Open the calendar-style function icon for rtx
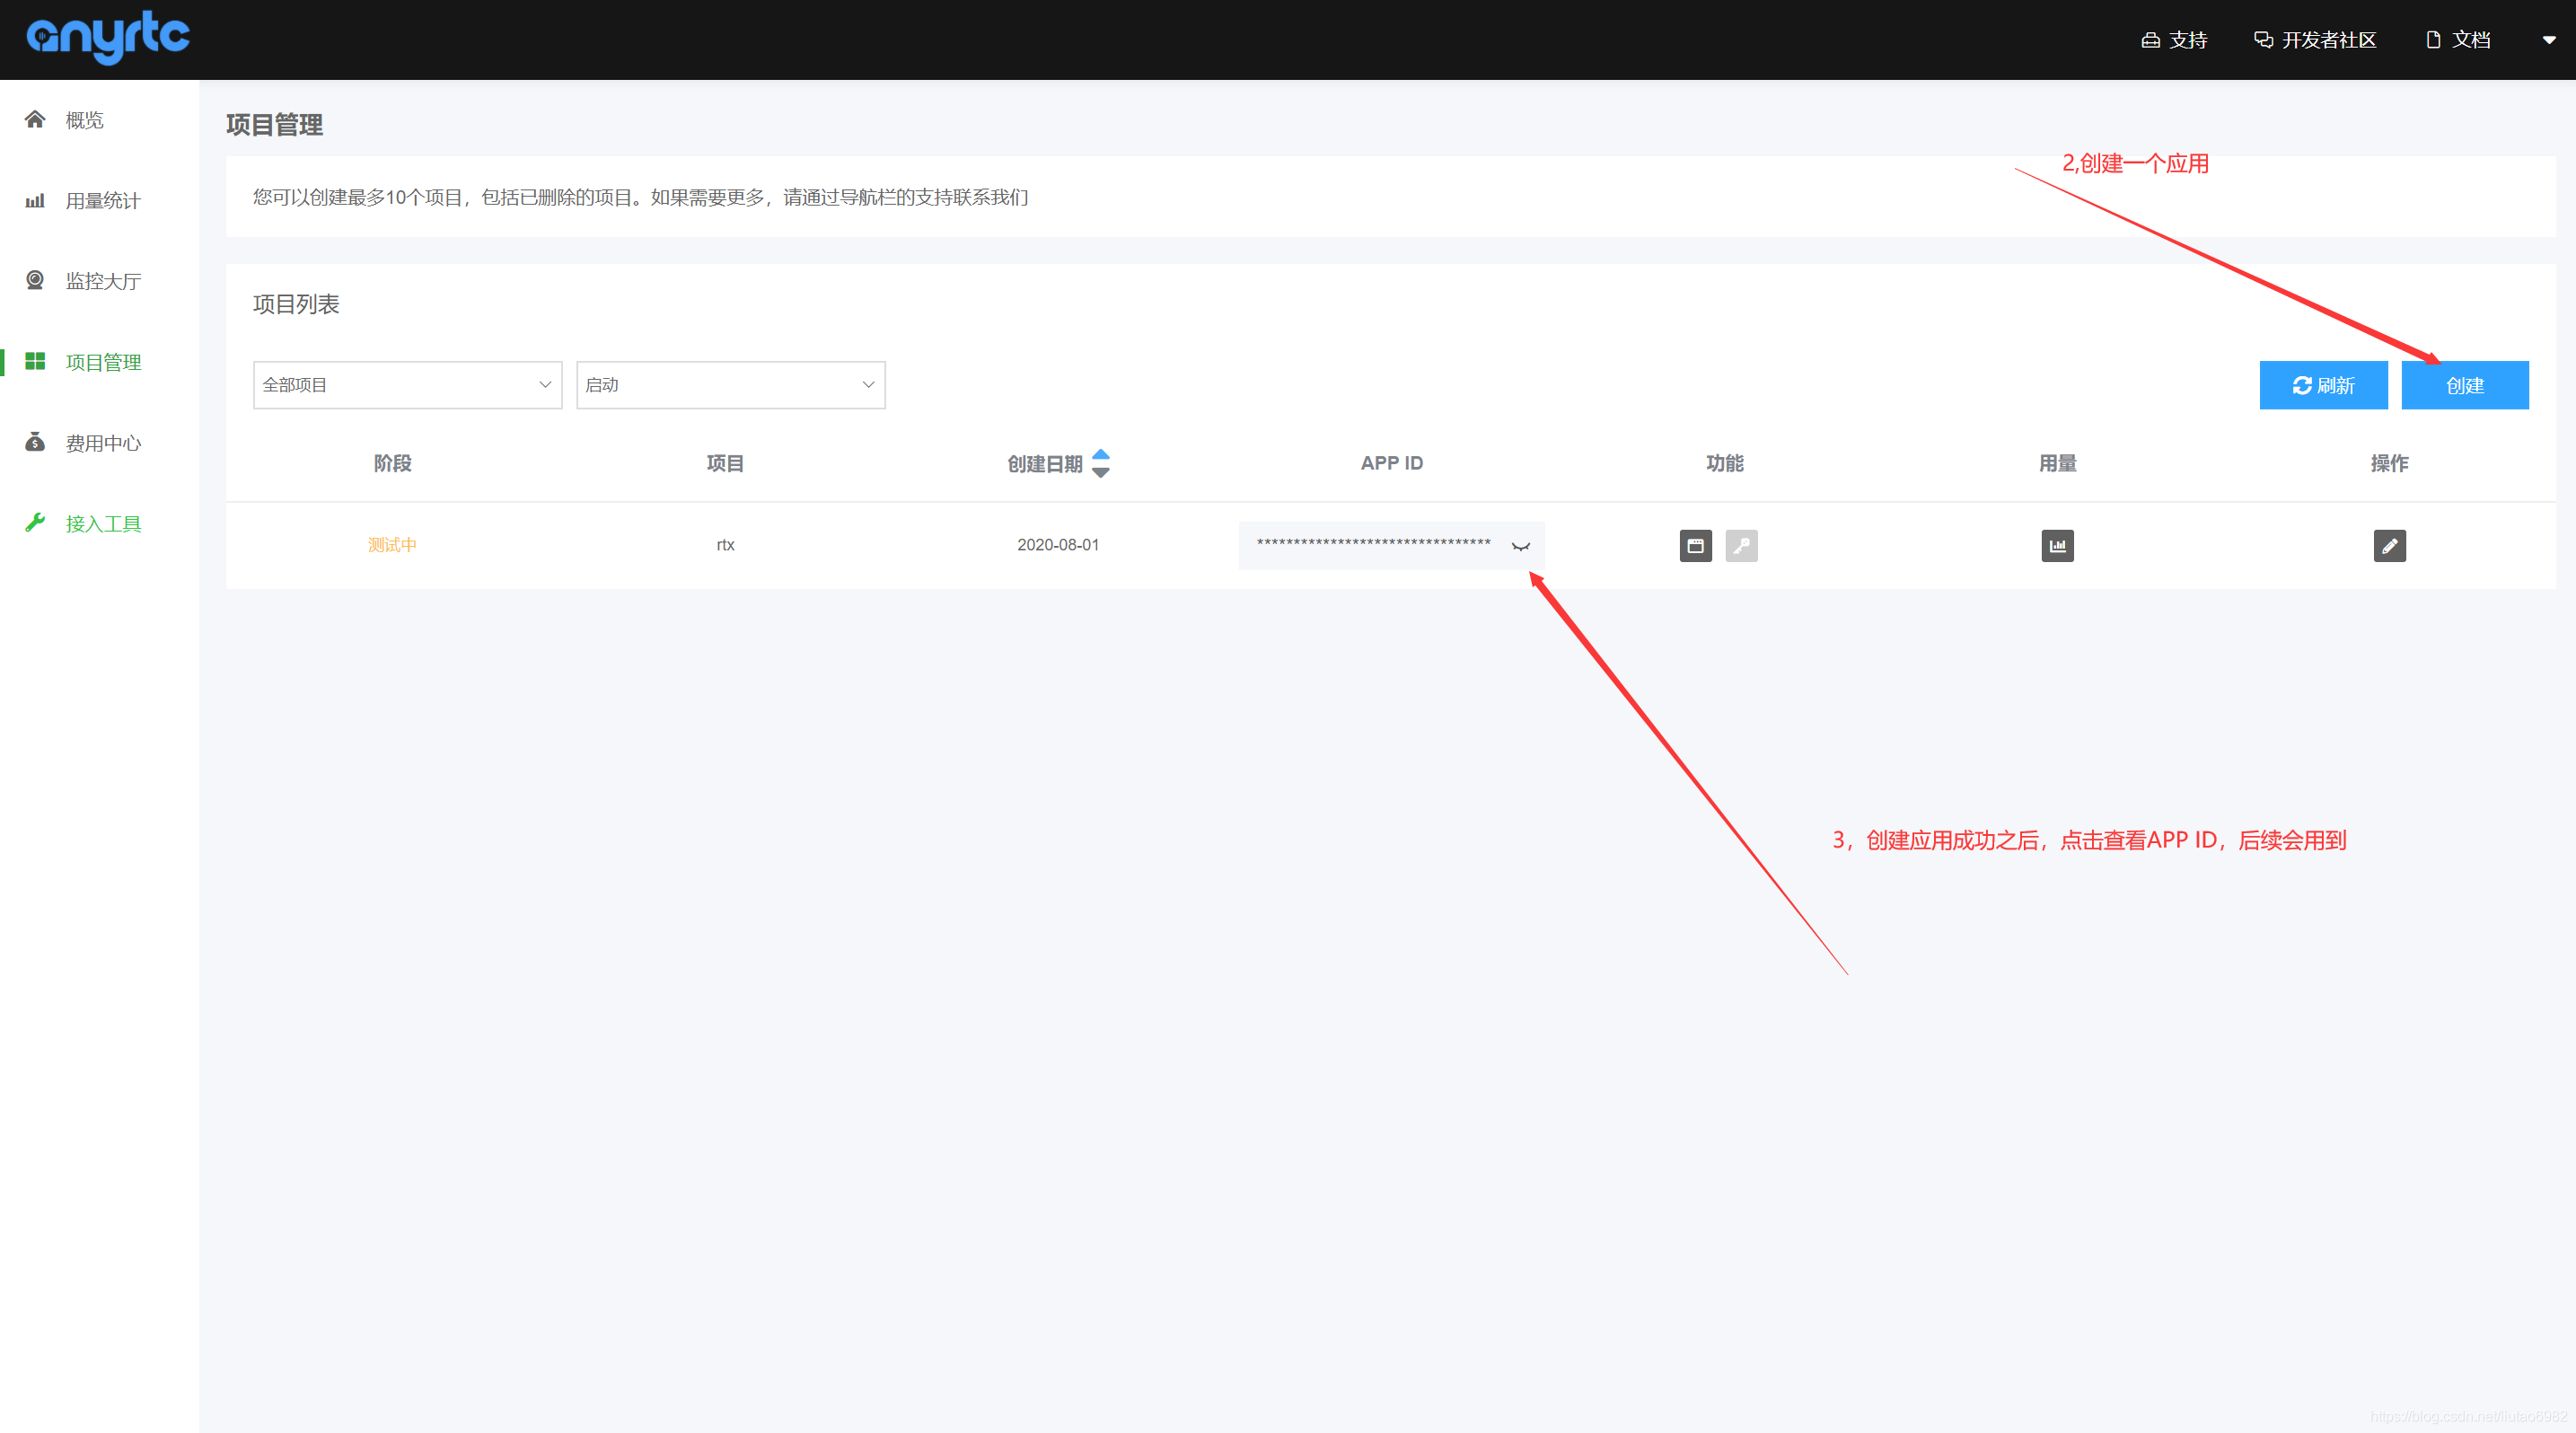2576x1433 pixels. point(1695,546)
